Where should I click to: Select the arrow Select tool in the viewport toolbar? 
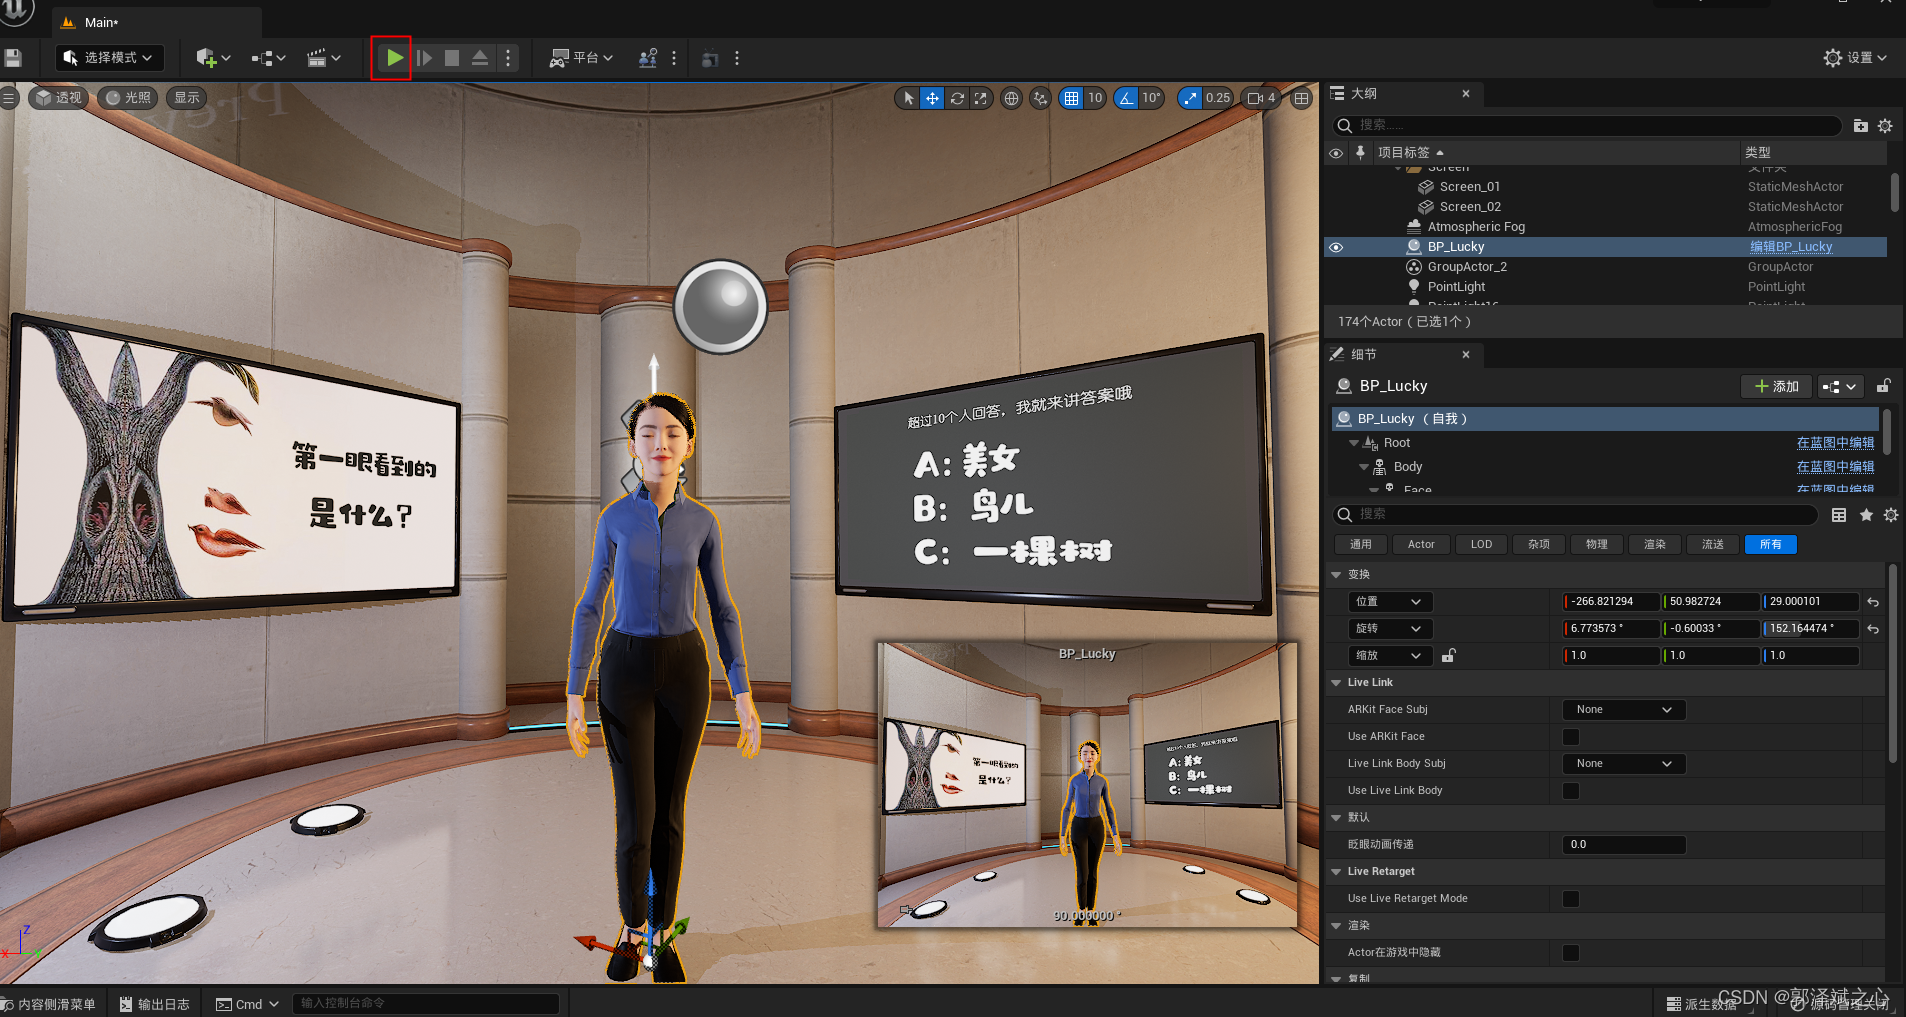coord(908,98)
